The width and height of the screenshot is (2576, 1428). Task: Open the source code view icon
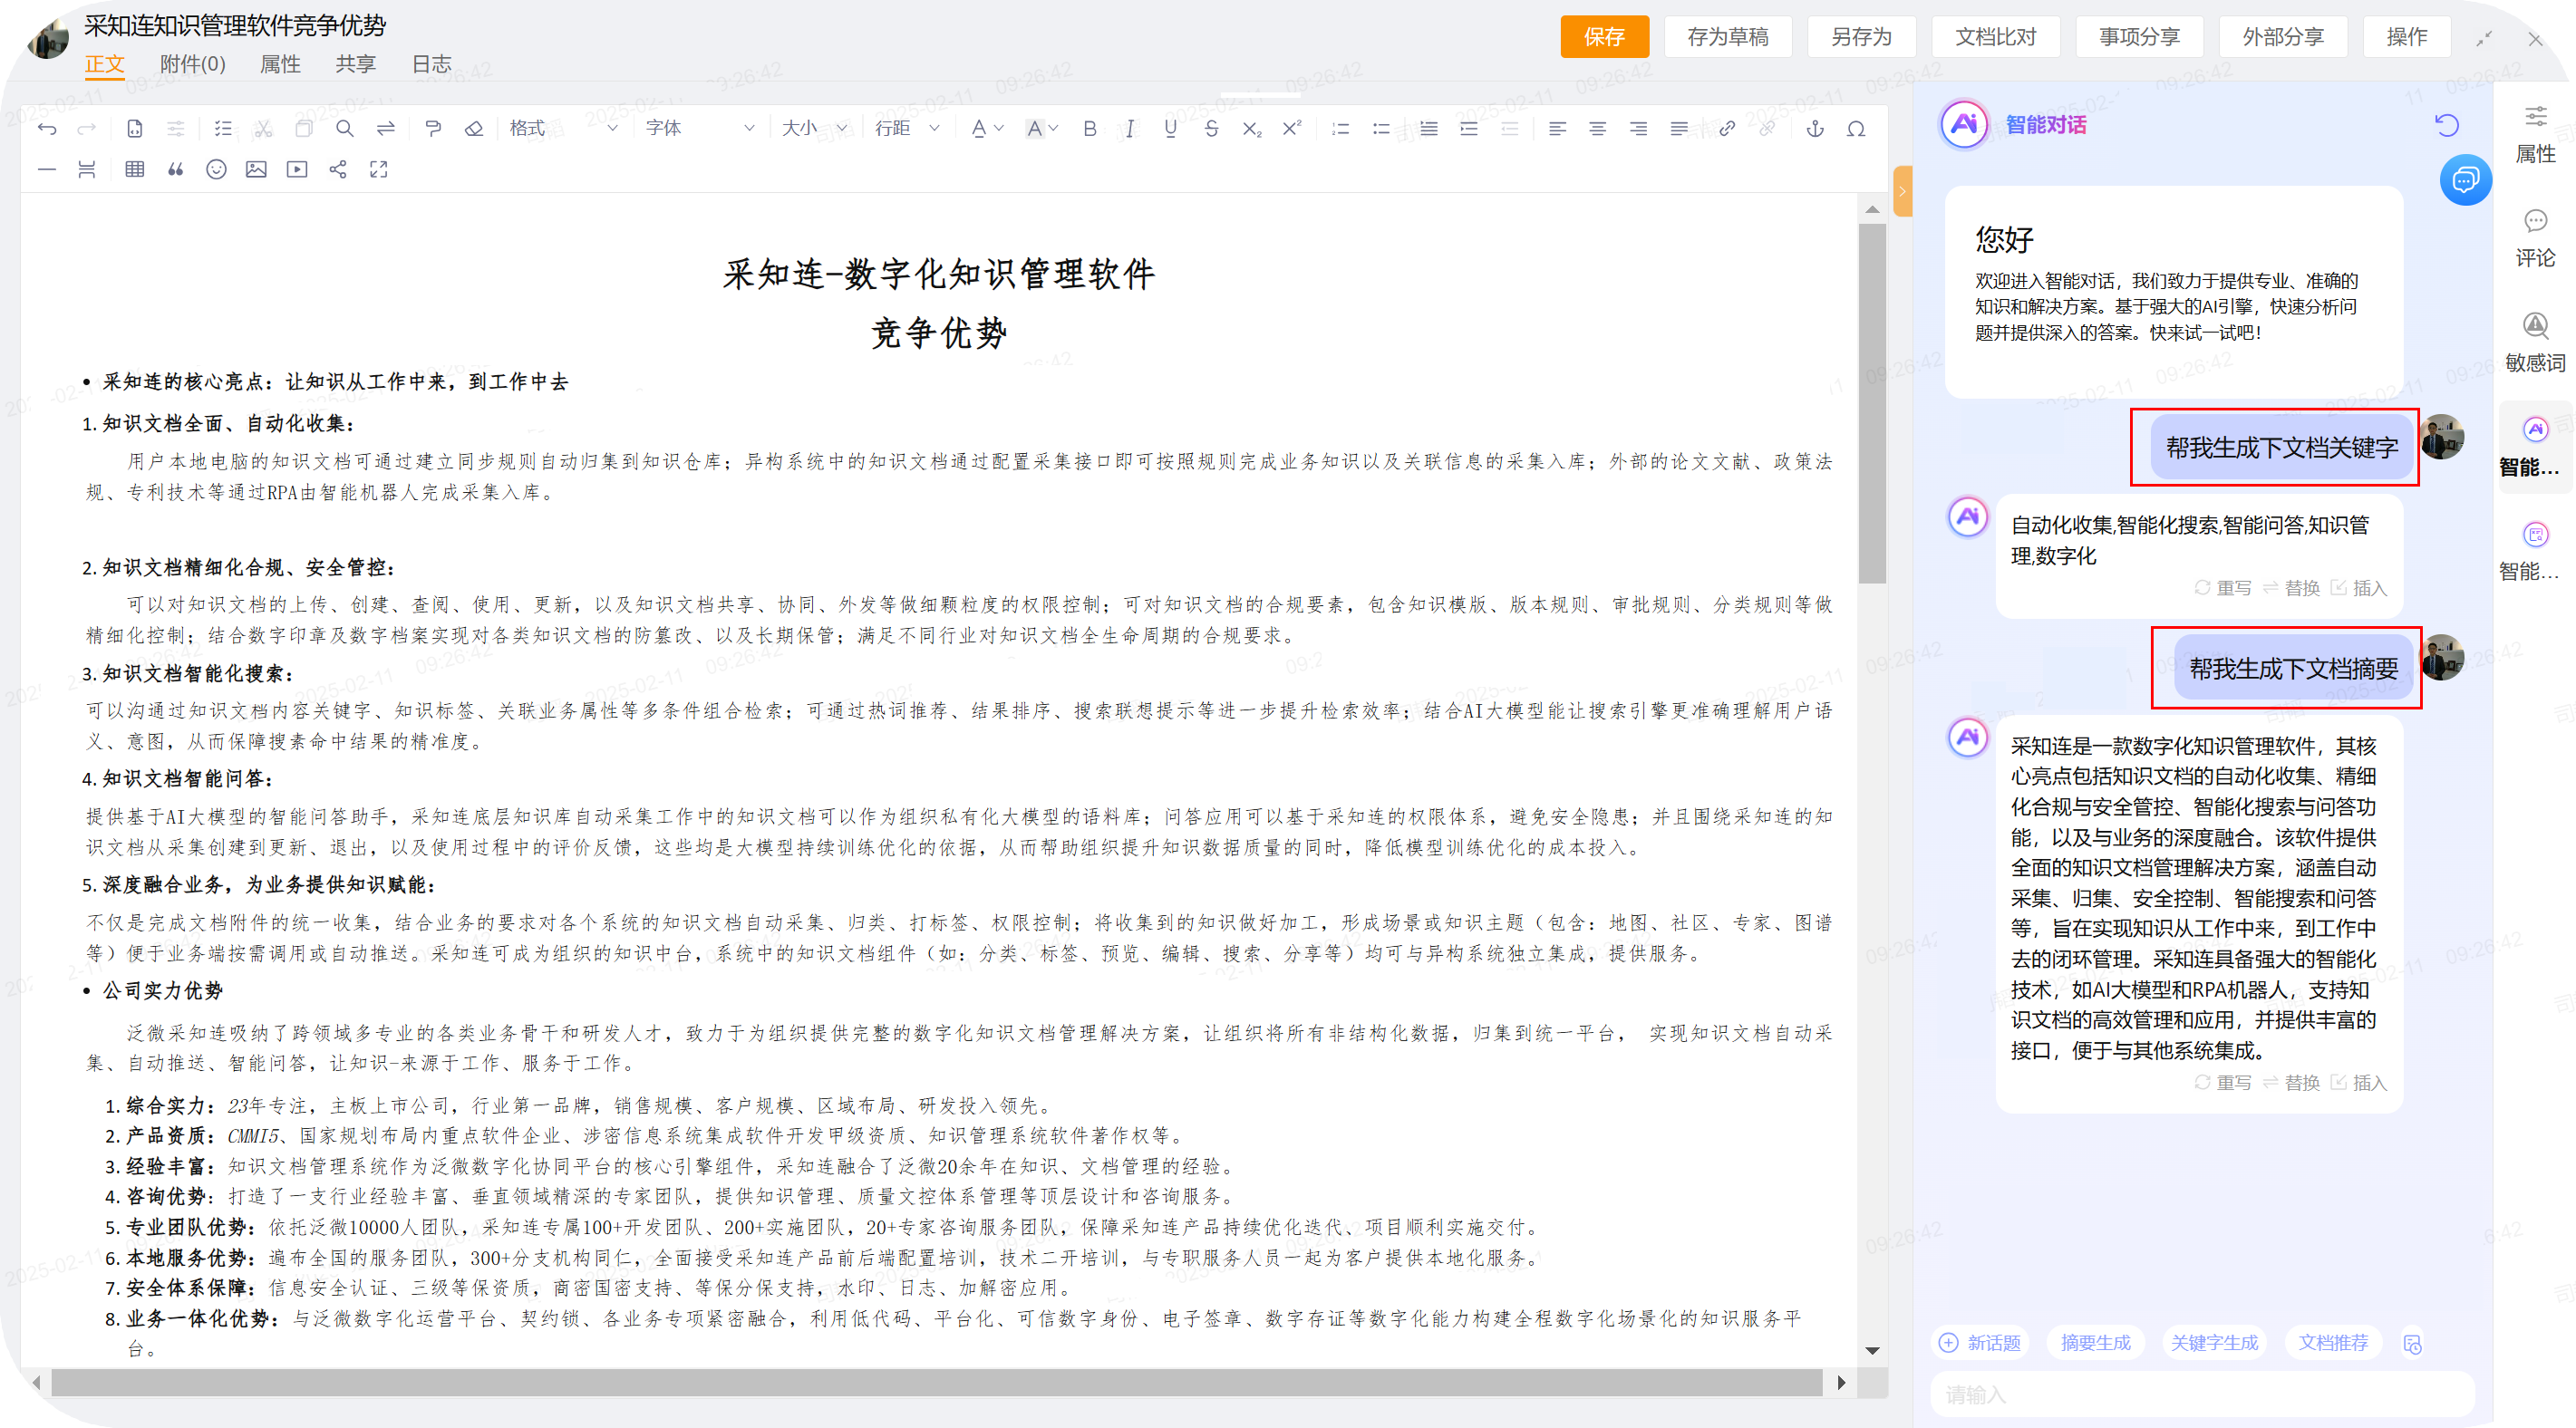coord(135,129)
